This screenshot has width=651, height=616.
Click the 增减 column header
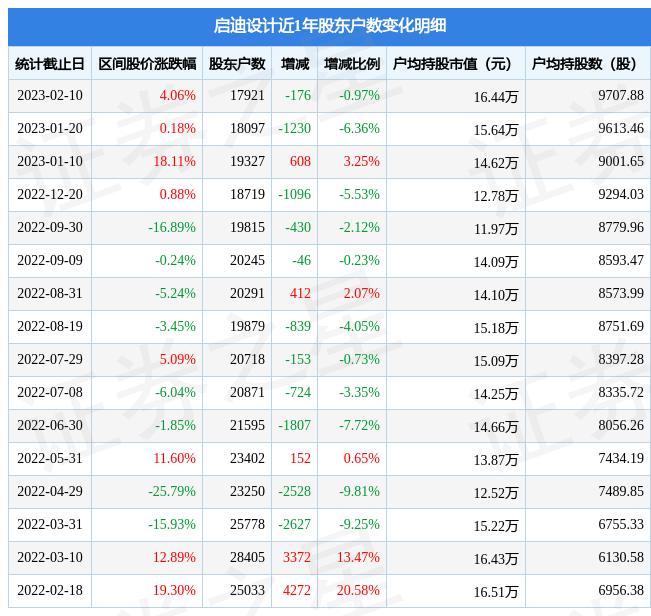click(295, 64)
